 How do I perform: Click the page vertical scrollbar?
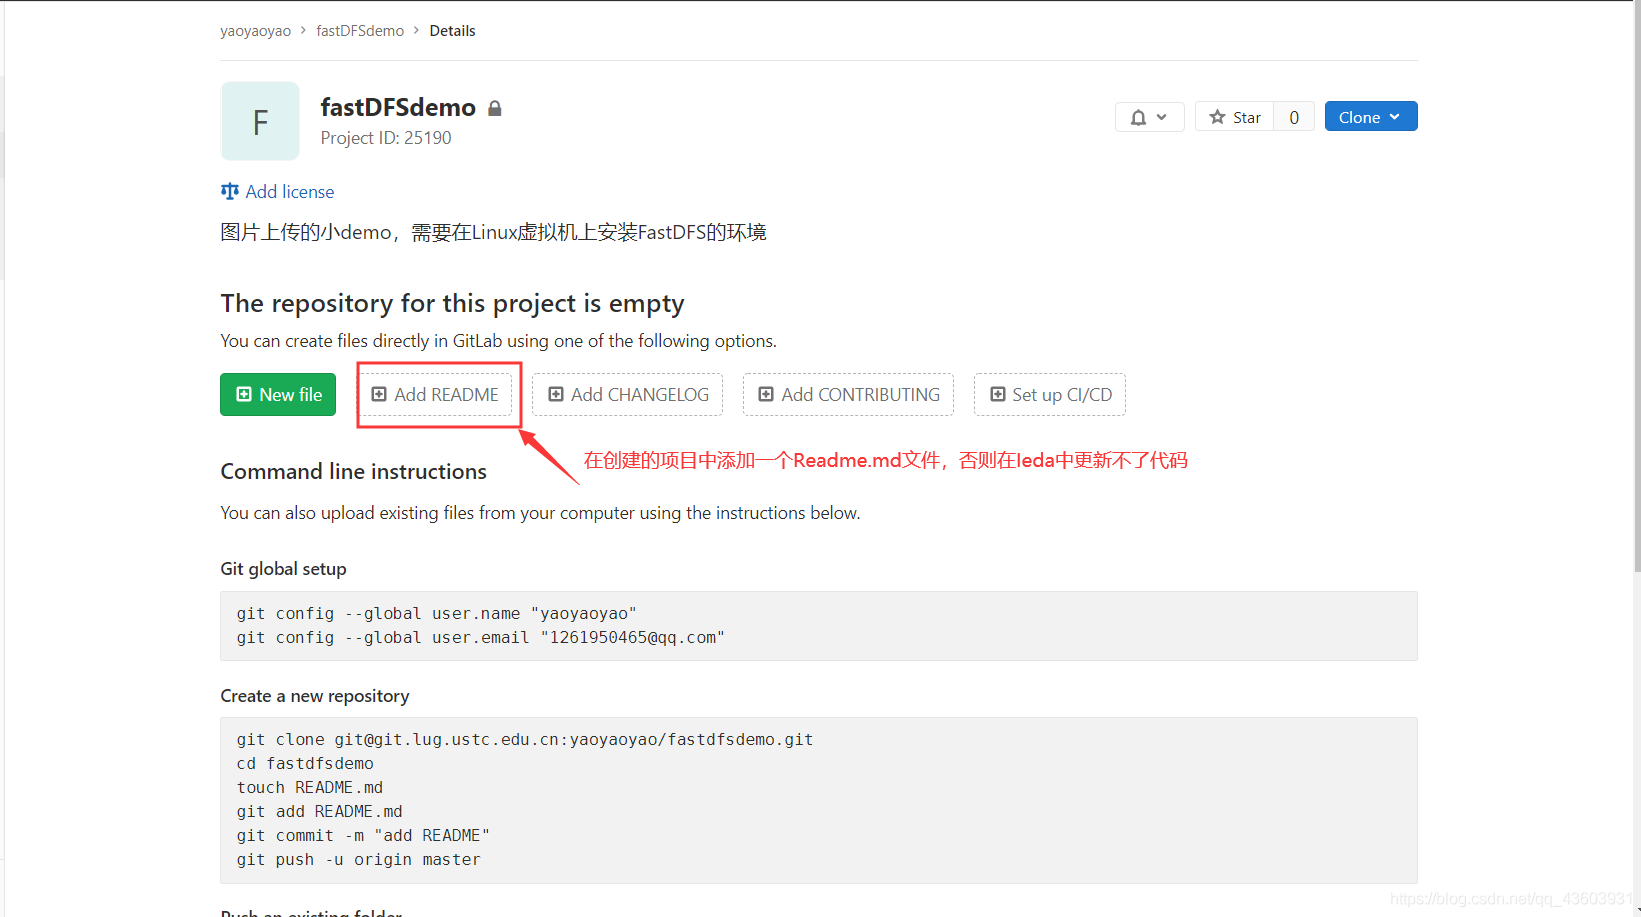[1636, 285]
